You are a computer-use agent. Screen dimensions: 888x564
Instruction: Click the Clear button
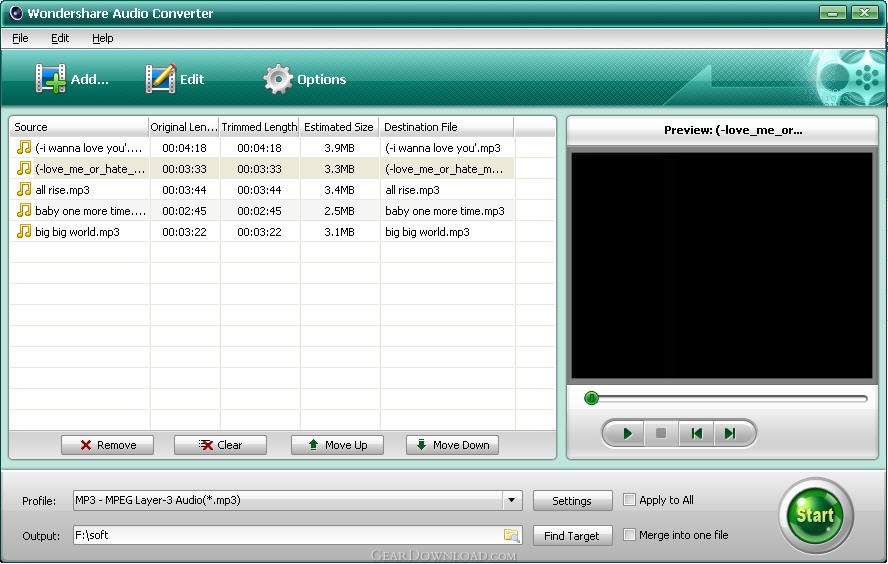coord(220,445)
